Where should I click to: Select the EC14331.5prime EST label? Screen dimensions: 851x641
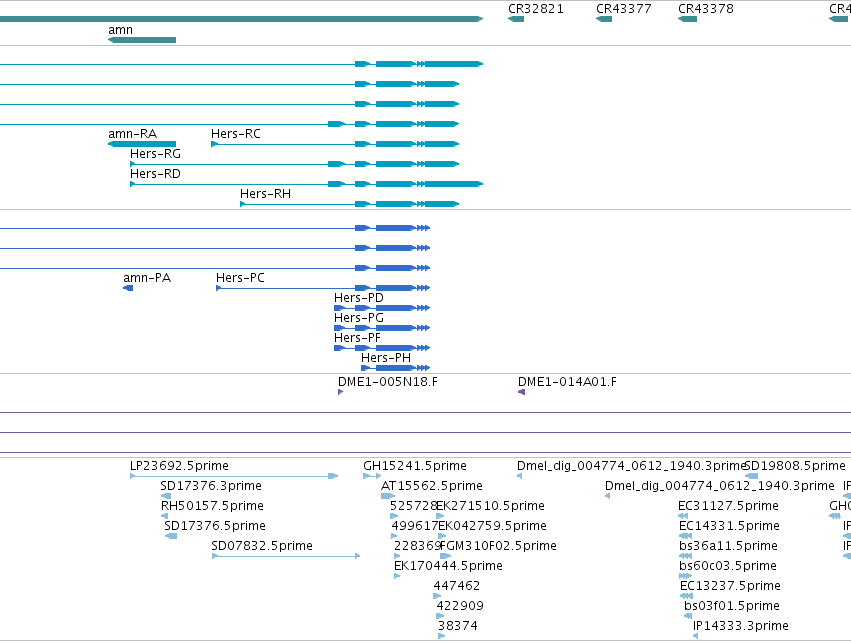pos(729,526)
